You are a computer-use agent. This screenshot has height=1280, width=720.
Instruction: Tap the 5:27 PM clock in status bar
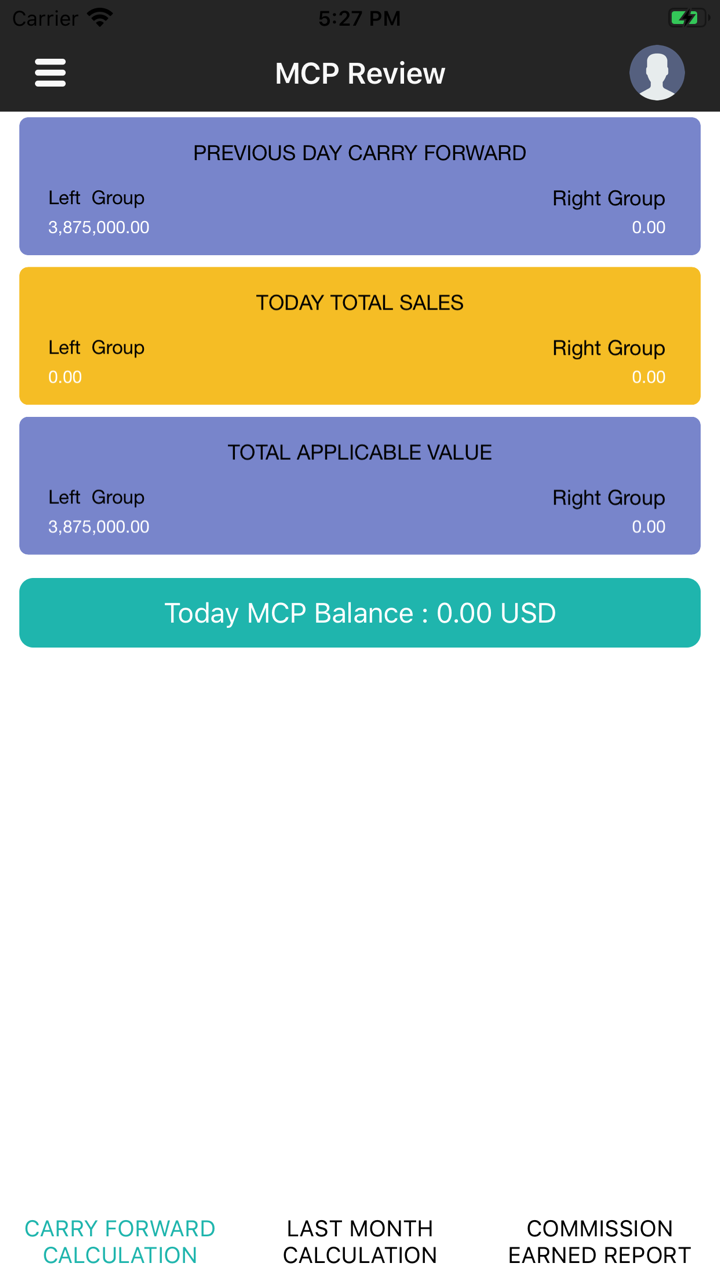[x=360, y=18]
